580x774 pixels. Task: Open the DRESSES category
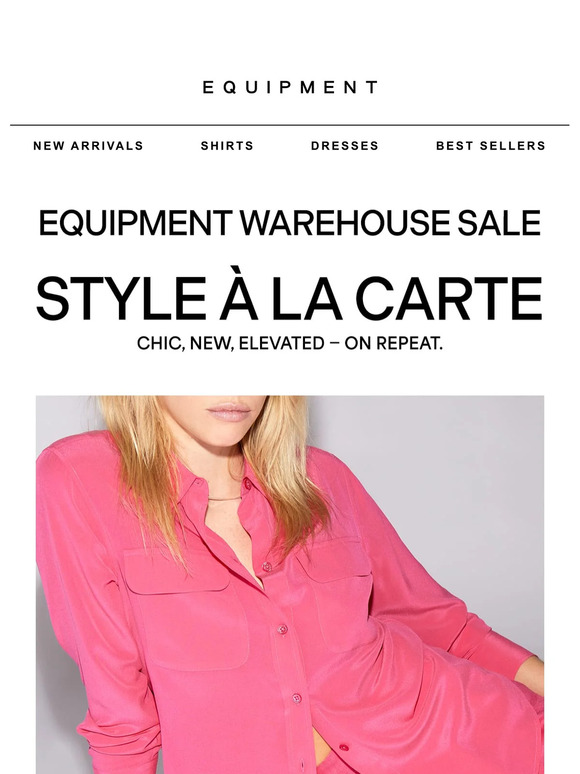(345, 146)
